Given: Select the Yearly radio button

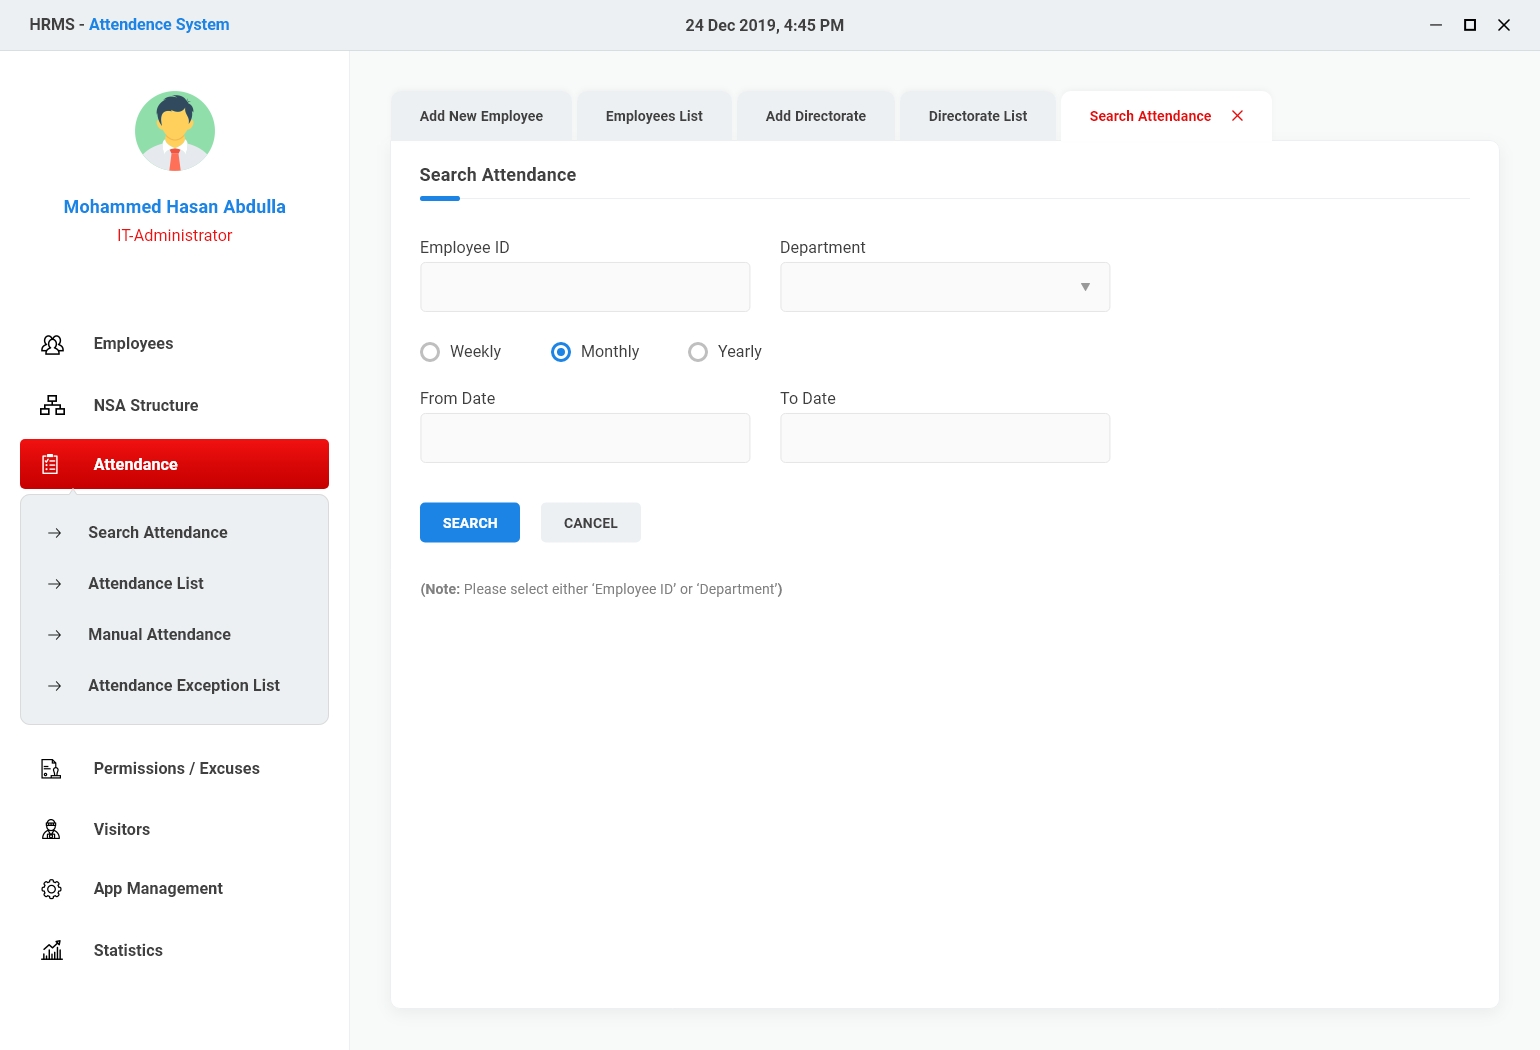Looking at the screenshot, I should [x=698, y=352].
